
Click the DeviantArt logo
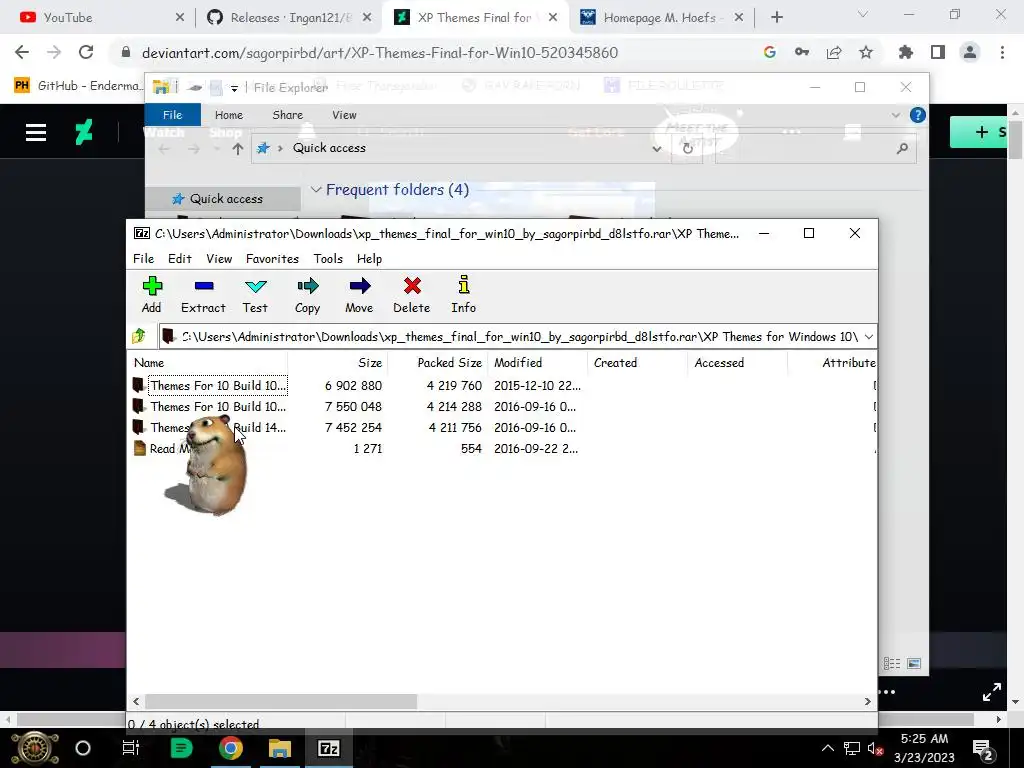point(84,133)
